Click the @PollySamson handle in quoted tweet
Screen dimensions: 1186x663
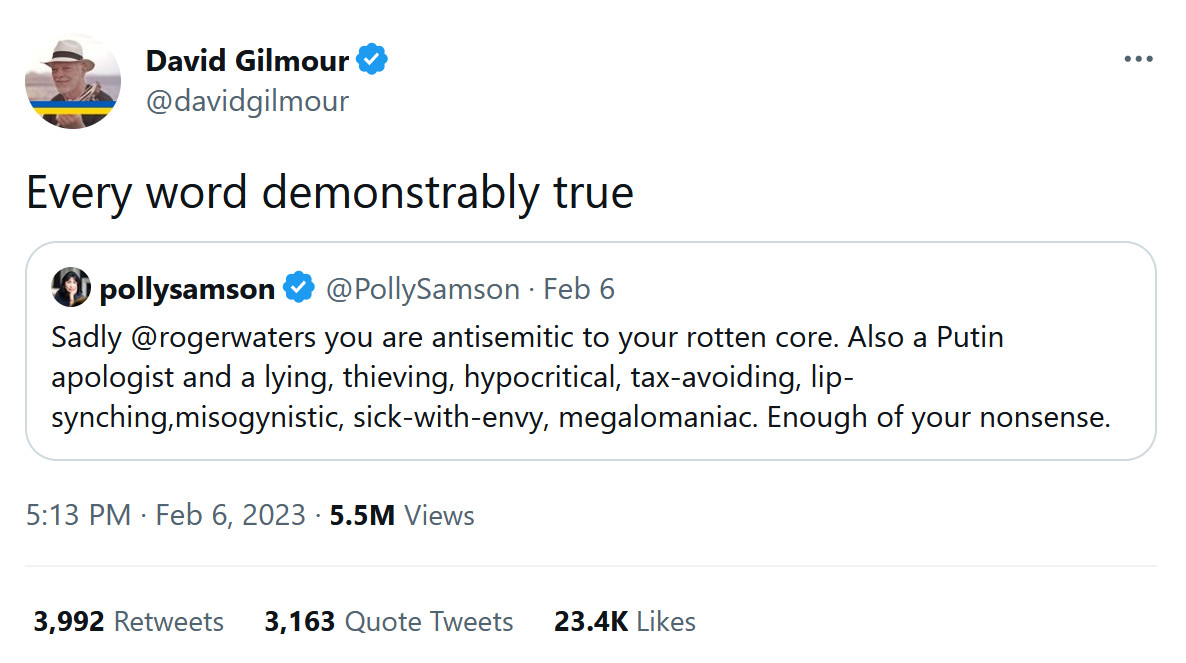point(423,289)
